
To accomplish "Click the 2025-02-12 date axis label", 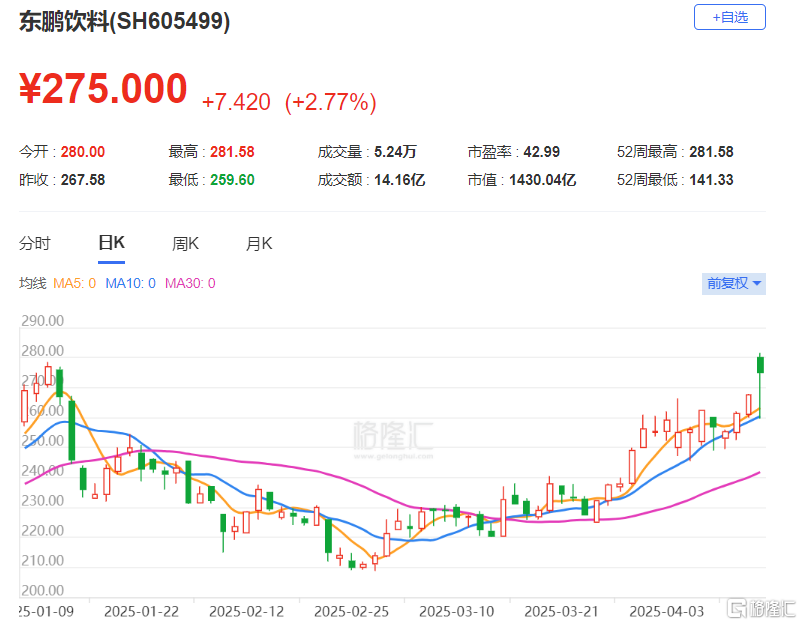I will [x=247, y=612].
